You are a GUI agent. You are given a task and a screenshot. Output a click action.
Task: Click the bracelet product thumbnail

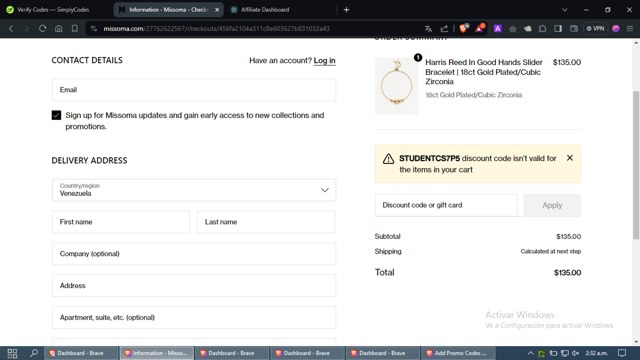point(396,86)
